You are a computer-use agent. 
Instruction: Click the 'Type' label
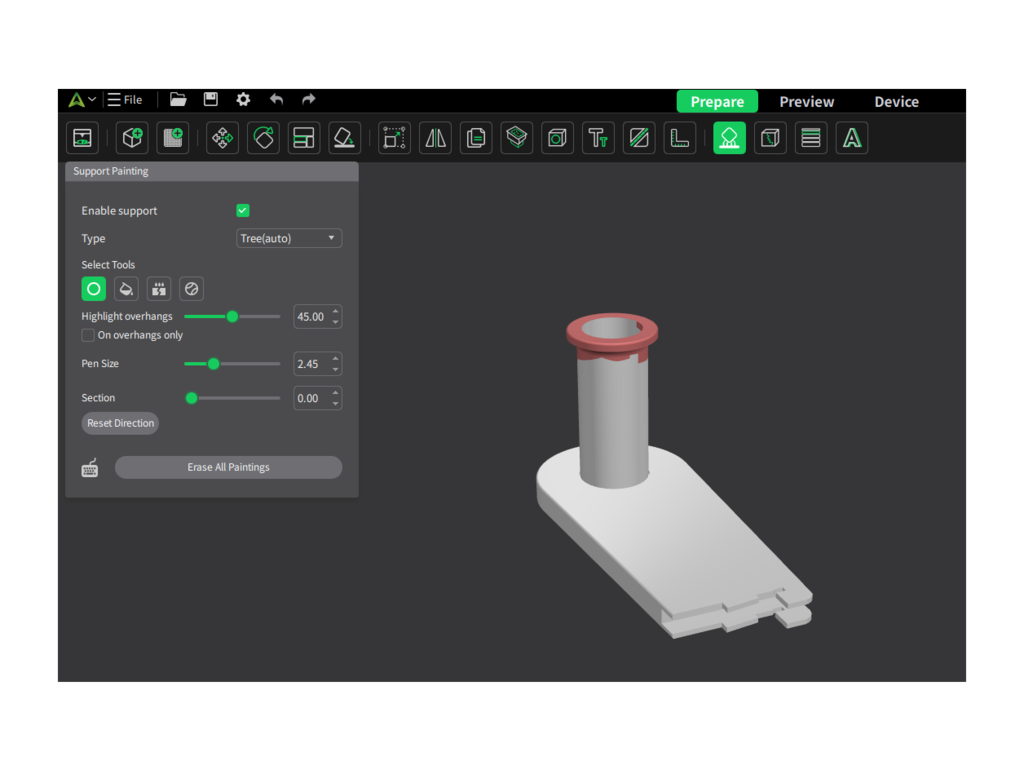(93, 238)
